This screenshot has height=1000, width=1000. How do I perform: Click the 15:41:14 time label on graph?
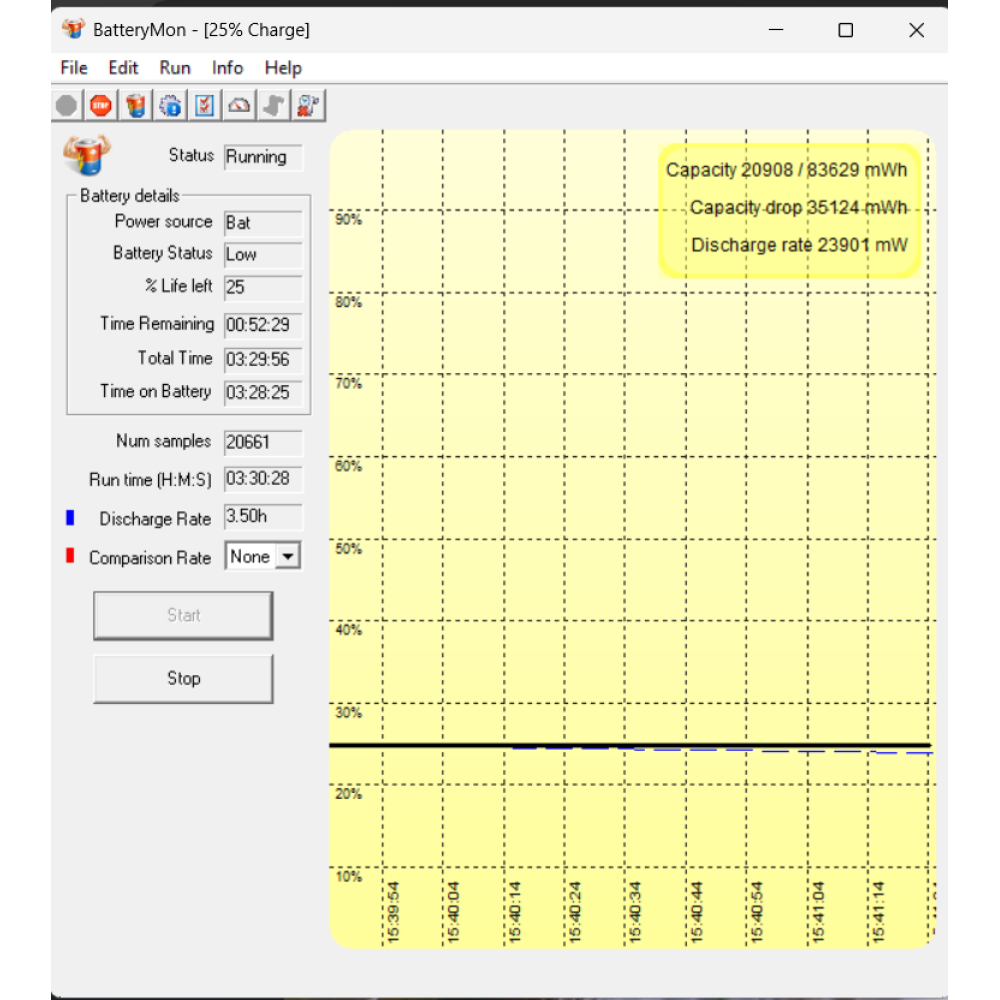[x=878, y=912]
